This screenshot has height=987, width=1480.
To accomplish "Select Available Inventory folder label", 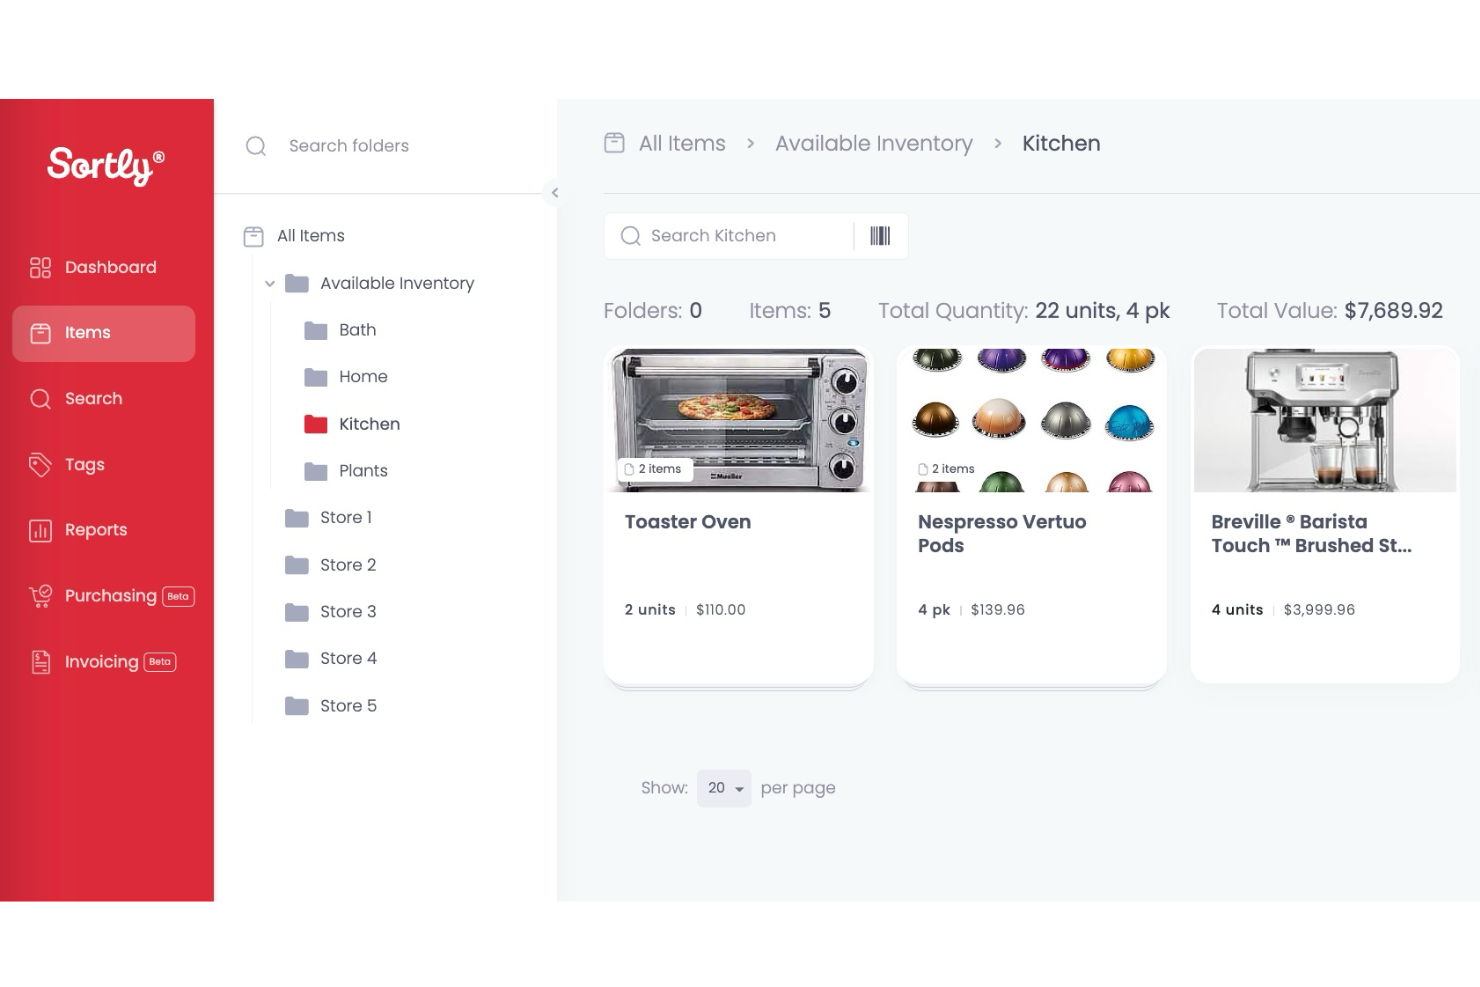I will tap(397, 284).
